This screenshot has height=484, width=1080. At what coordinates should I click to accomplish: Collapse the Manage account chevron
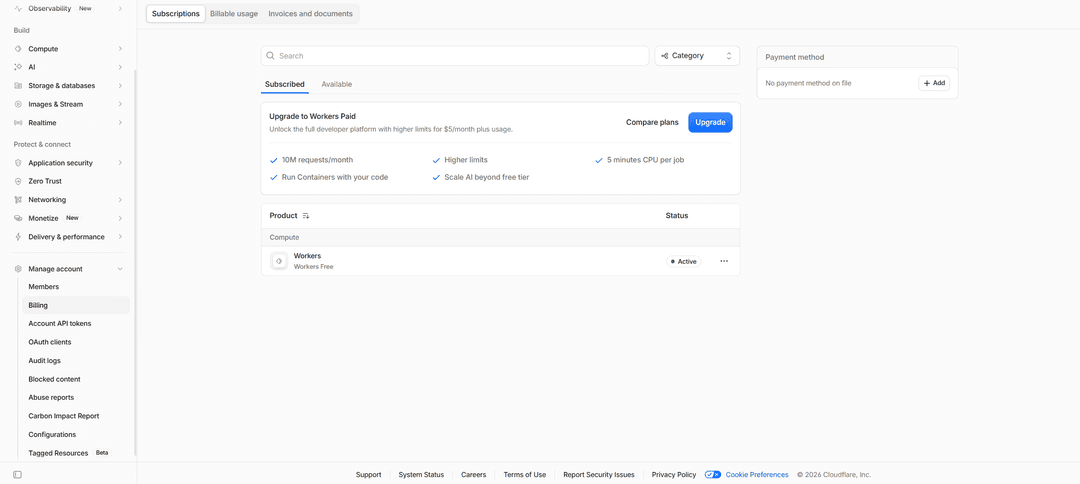[x=120, y=269]
